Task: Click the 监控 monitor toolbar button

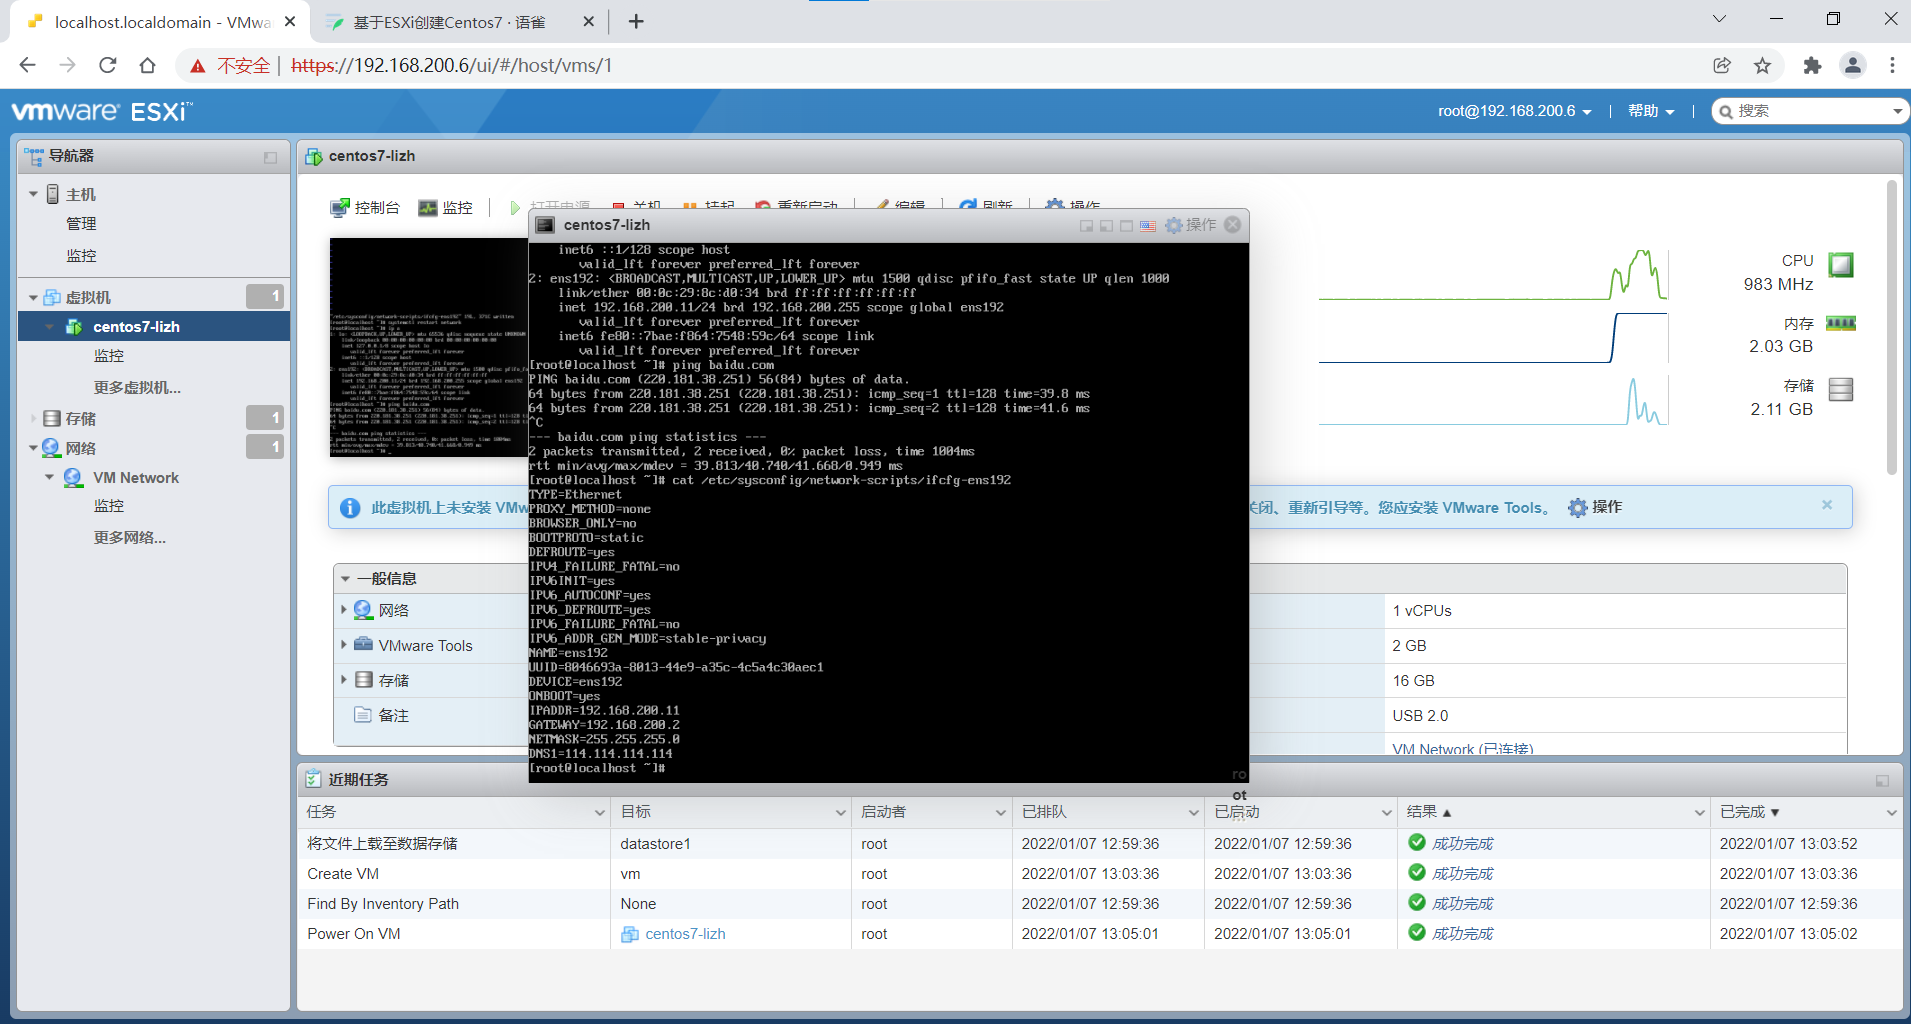Action: 446,207
